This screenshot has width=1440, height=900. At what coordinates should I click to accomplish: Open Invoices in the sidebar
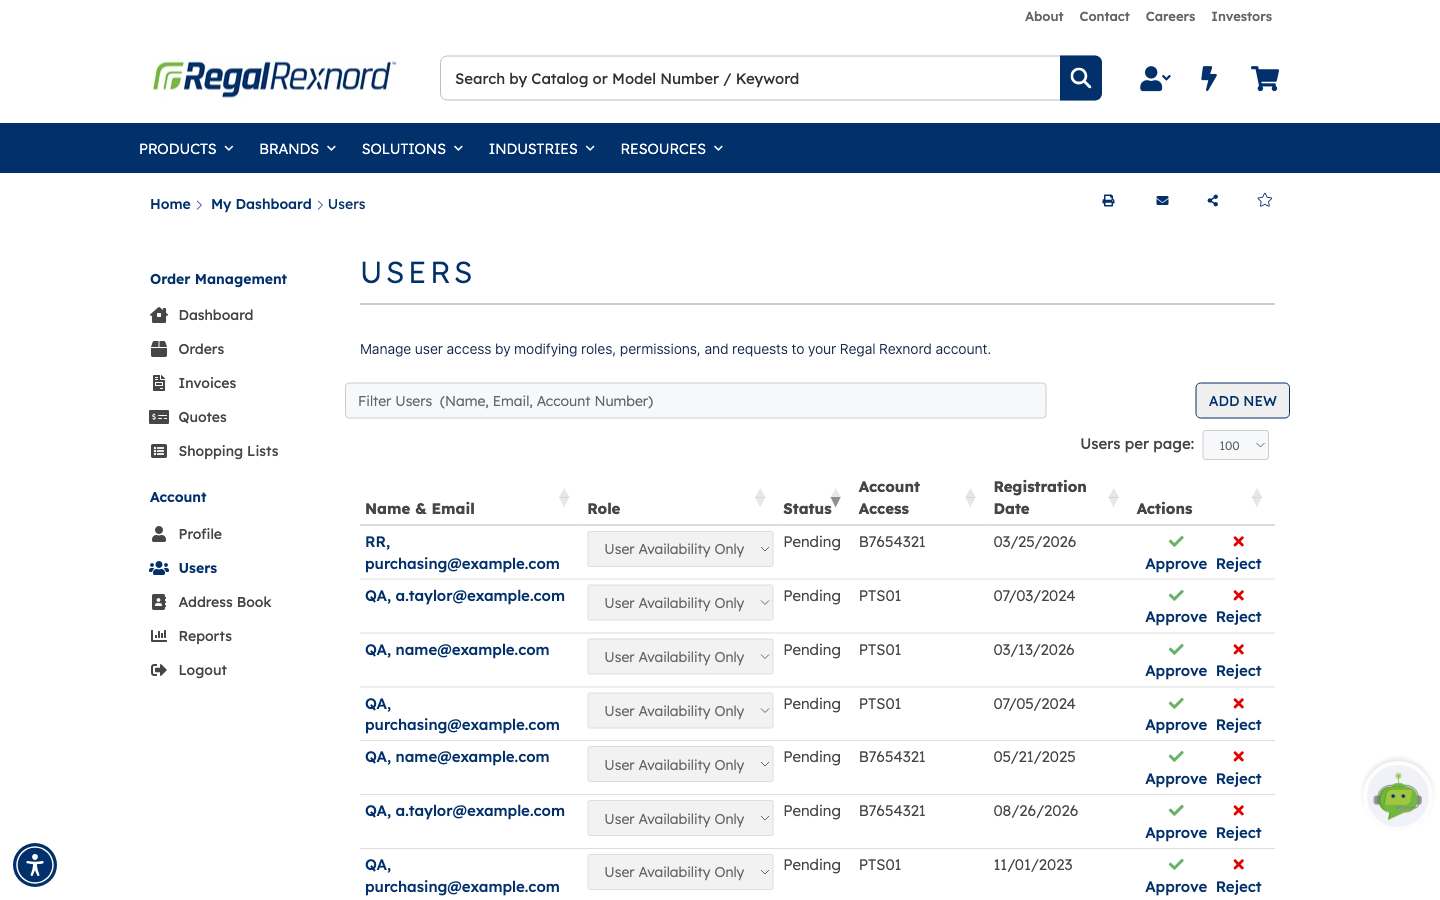click(x=207, y=383)
